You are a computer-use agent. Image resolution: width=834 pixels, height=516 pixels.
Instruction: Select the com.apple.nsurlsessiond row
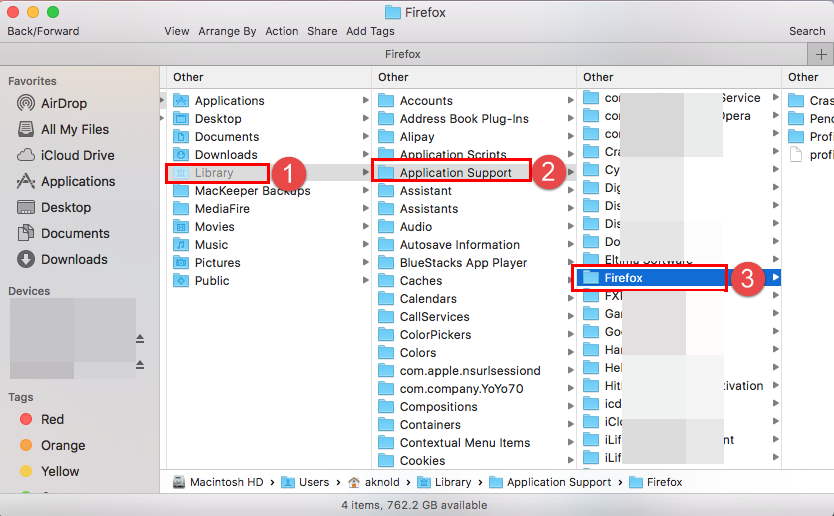[473, 371]
